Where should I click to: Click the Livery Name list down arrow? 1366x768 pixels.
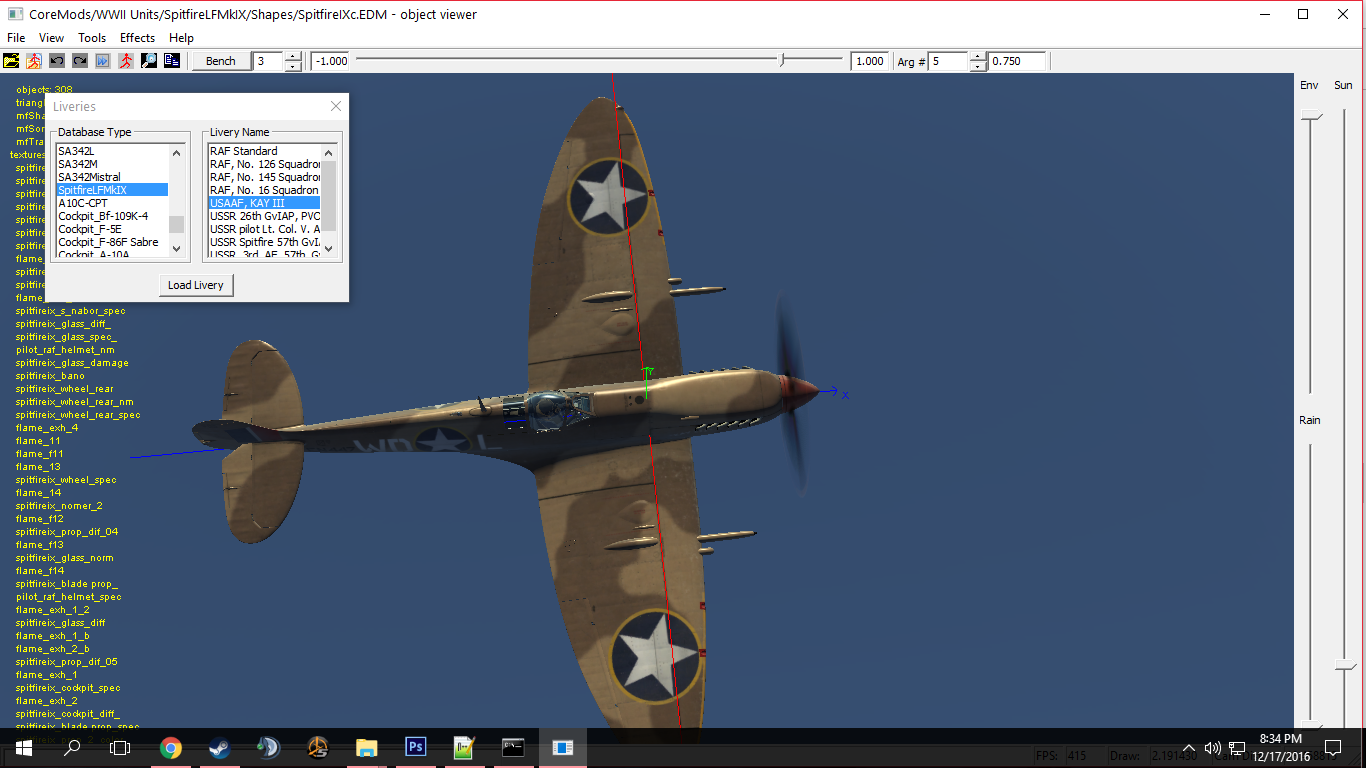coord(329,248)
